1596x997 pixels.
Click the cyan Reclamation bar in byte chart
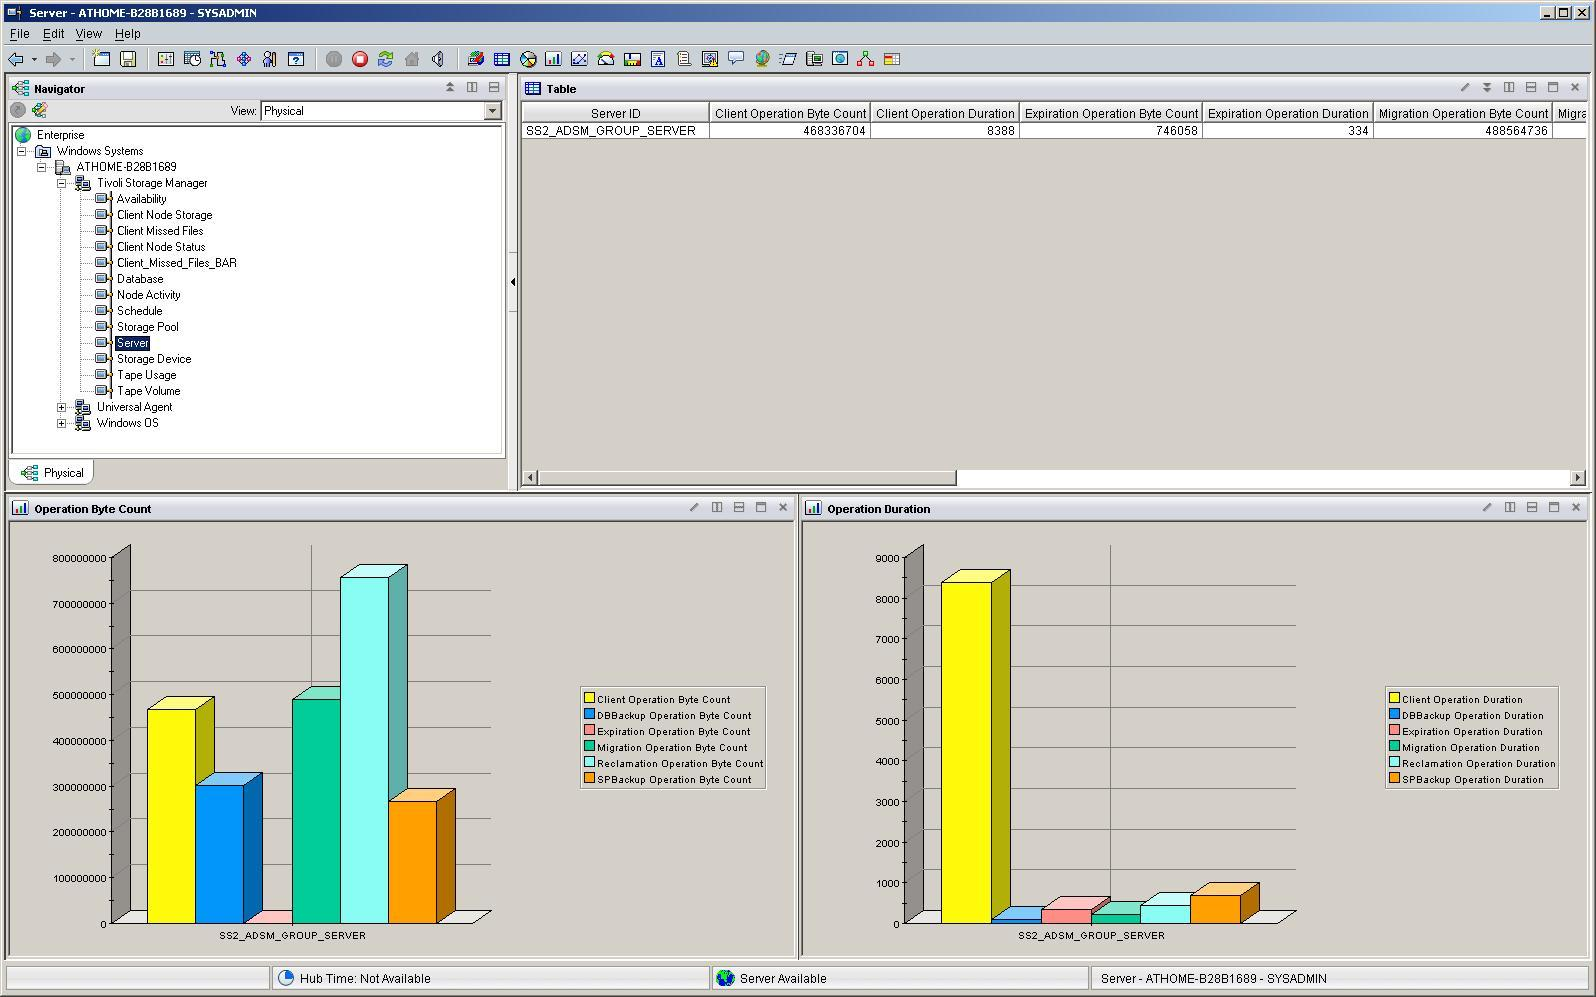(364, 750)
